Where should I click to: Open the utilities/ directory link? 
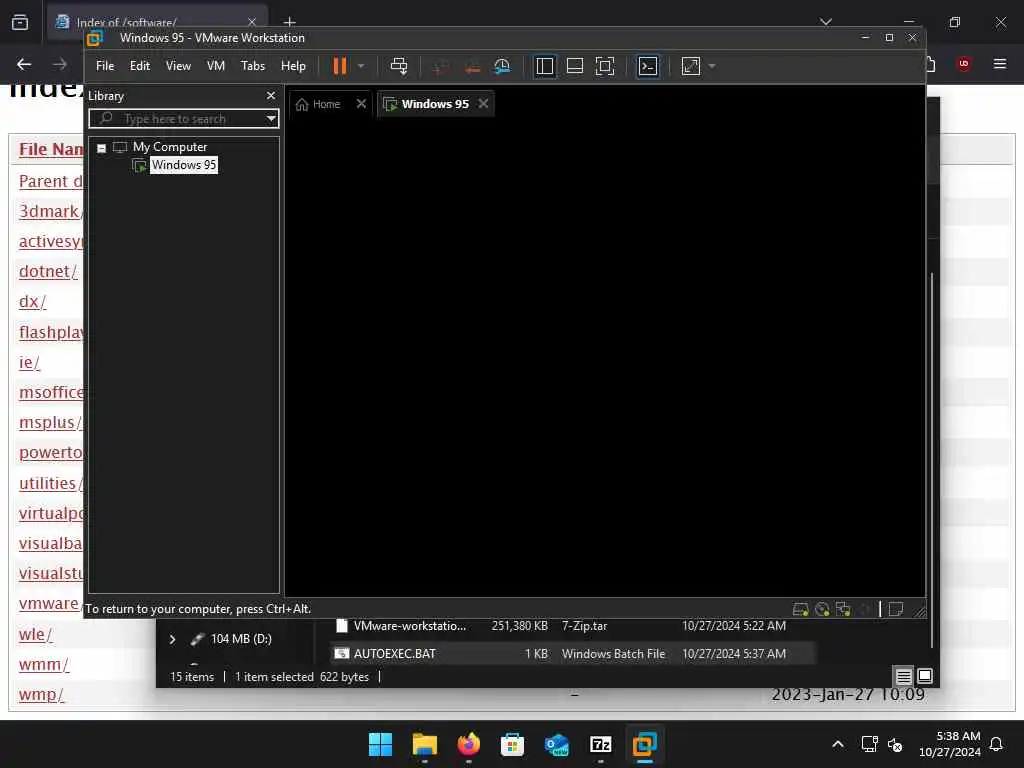tap(51, 483)
